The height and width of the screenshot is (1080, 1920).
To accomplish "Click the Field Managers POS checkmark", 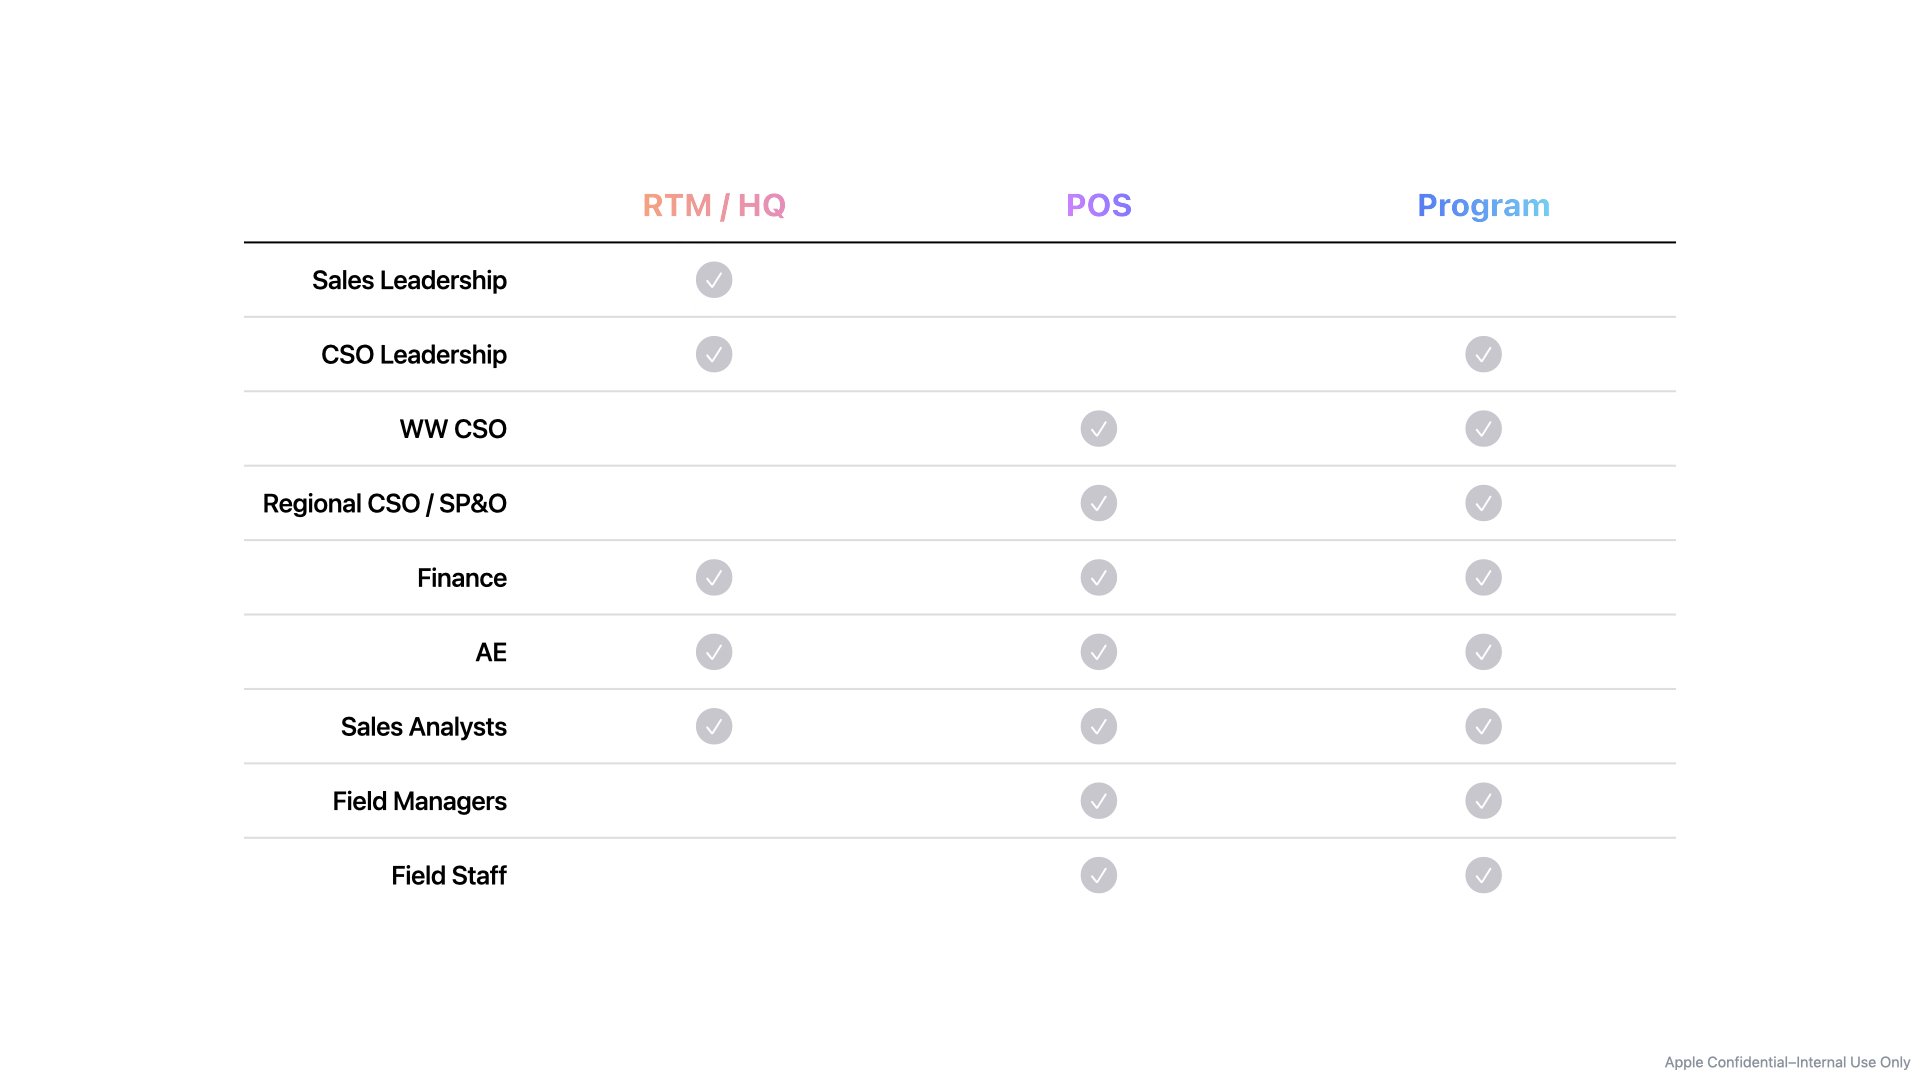I will pos(1098,801).
